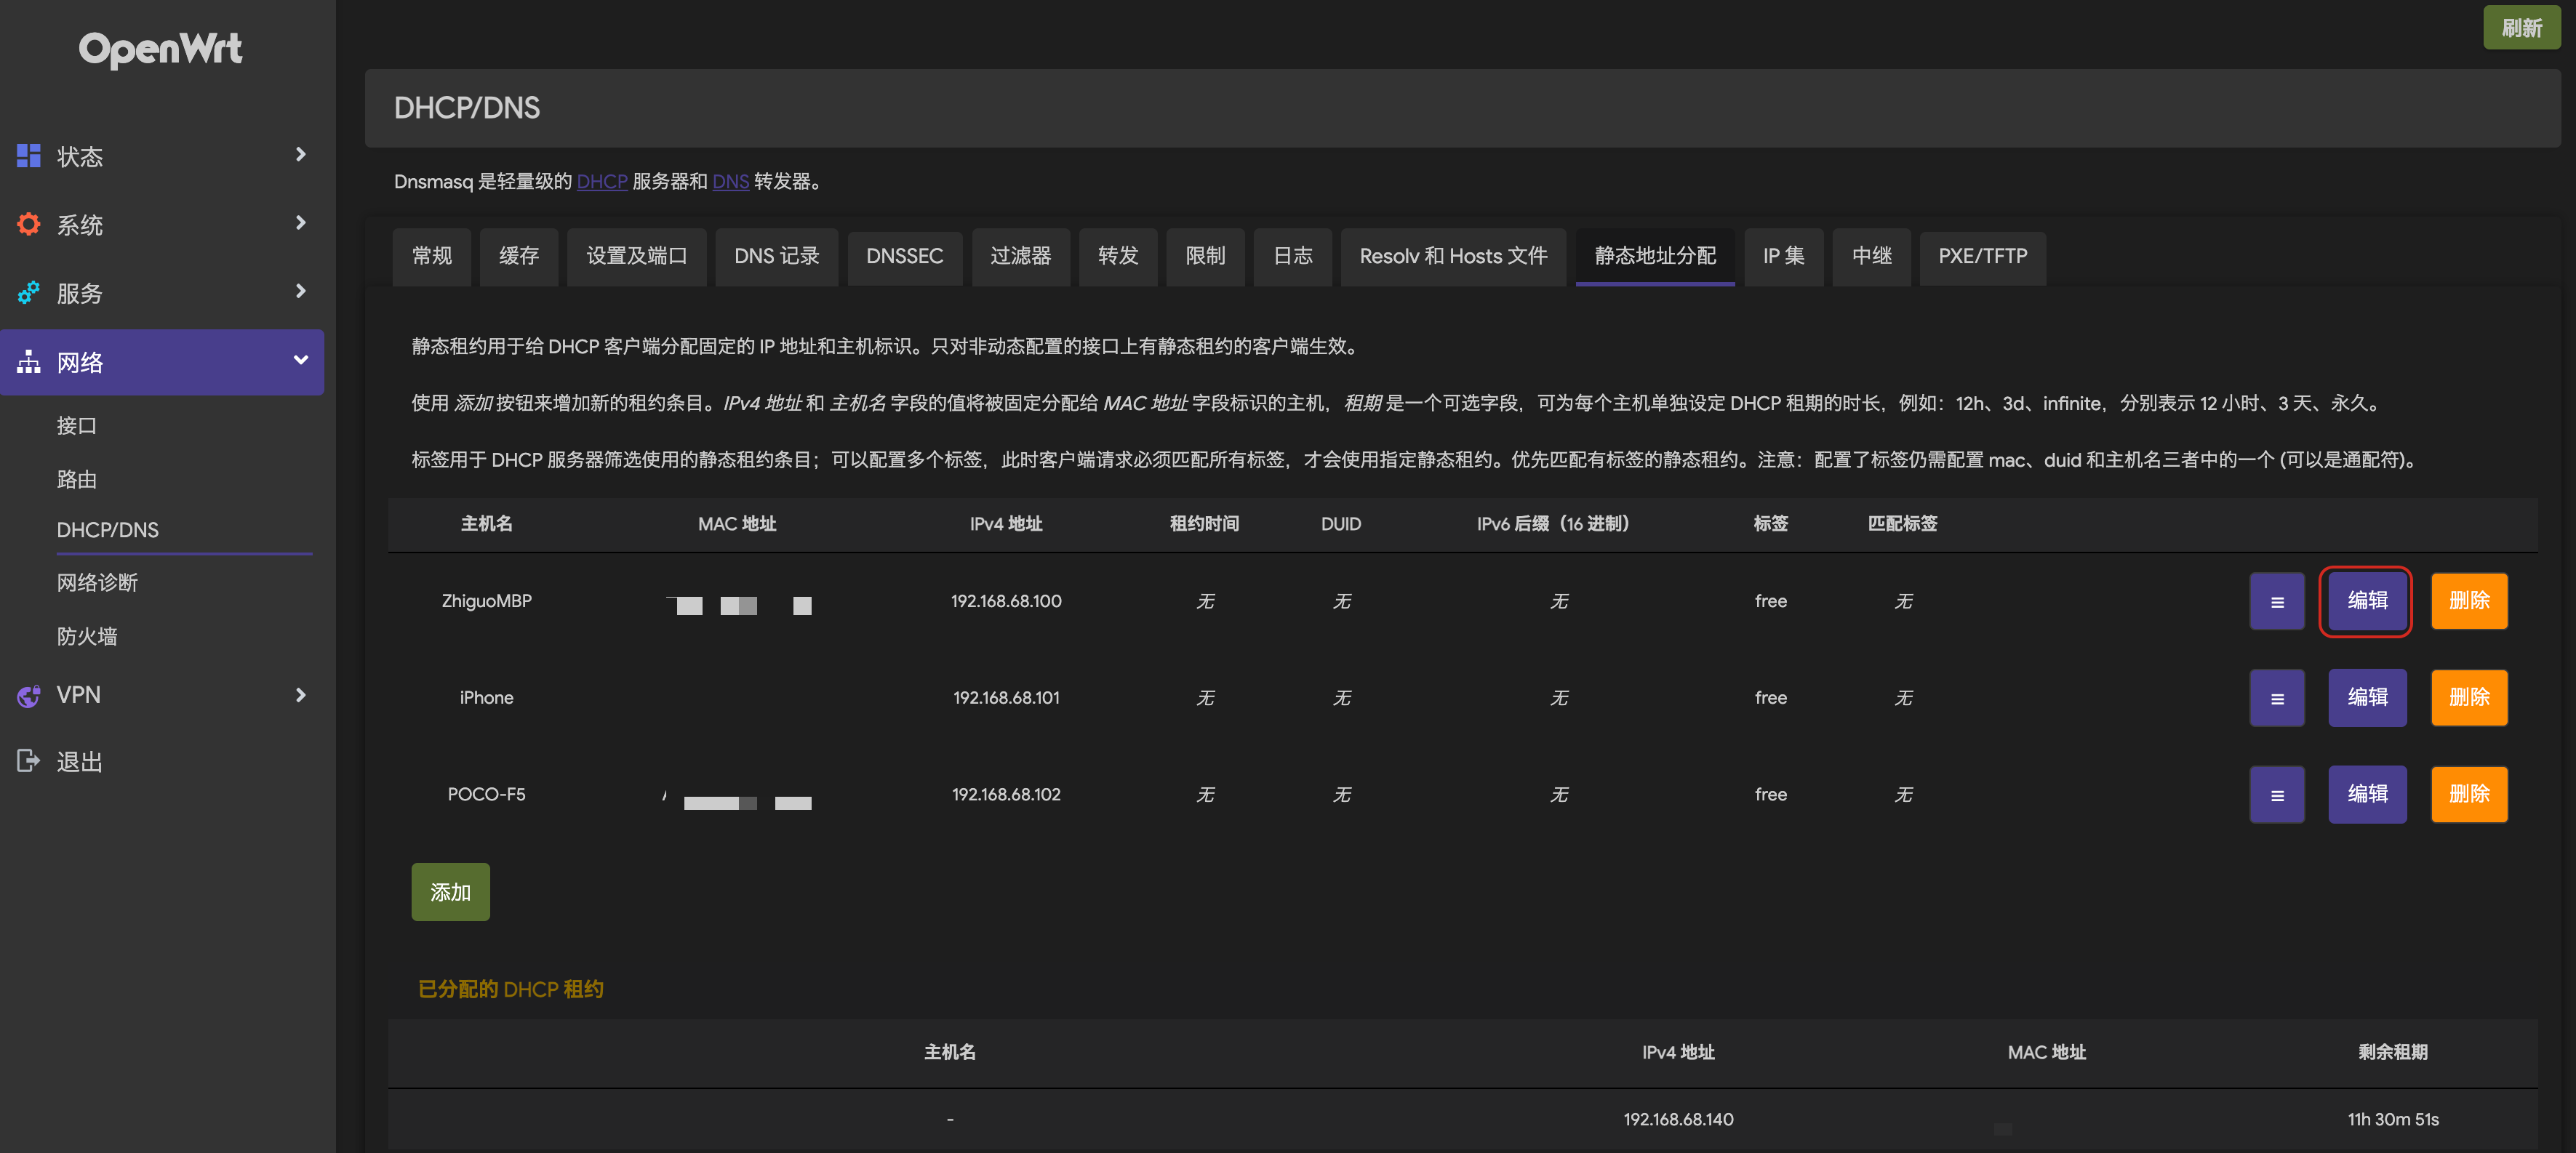
Task: Click drag handle icon for POCO-F5 row
Action: pyautogui.click(x=2276, y=795)
